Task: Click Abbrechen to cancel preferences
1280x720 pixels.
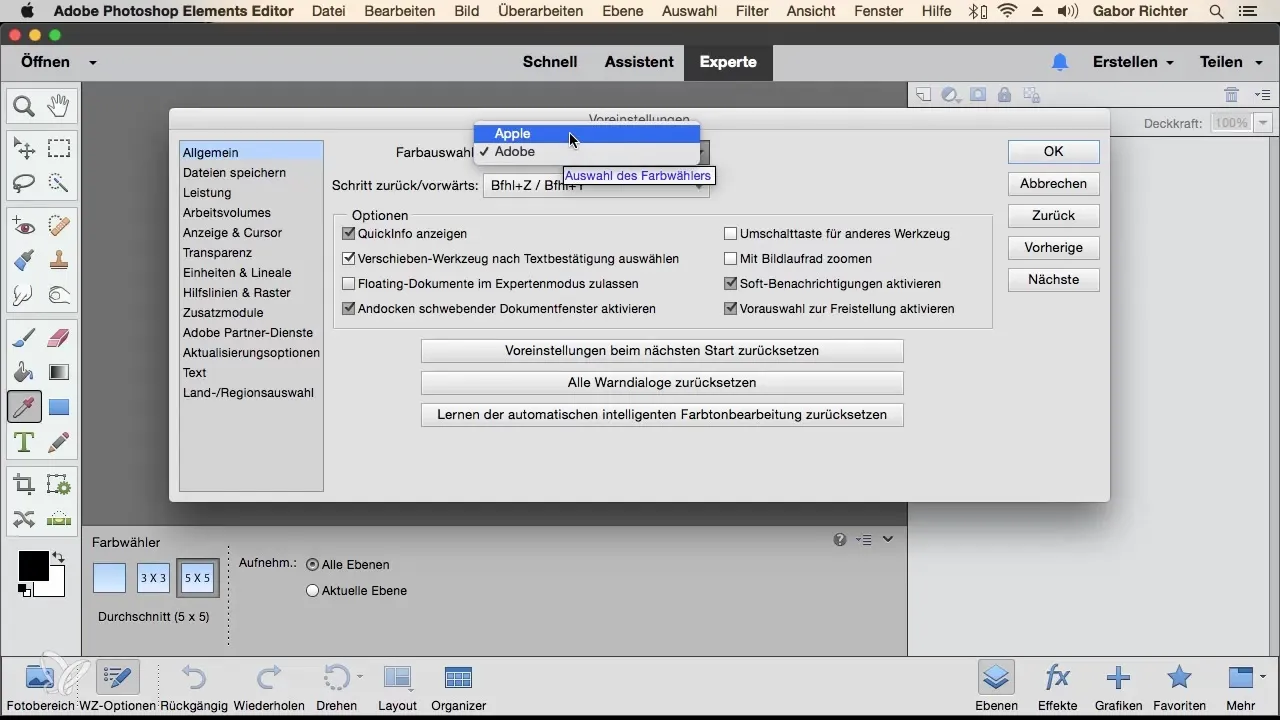Action: (x=1053, y=184)
